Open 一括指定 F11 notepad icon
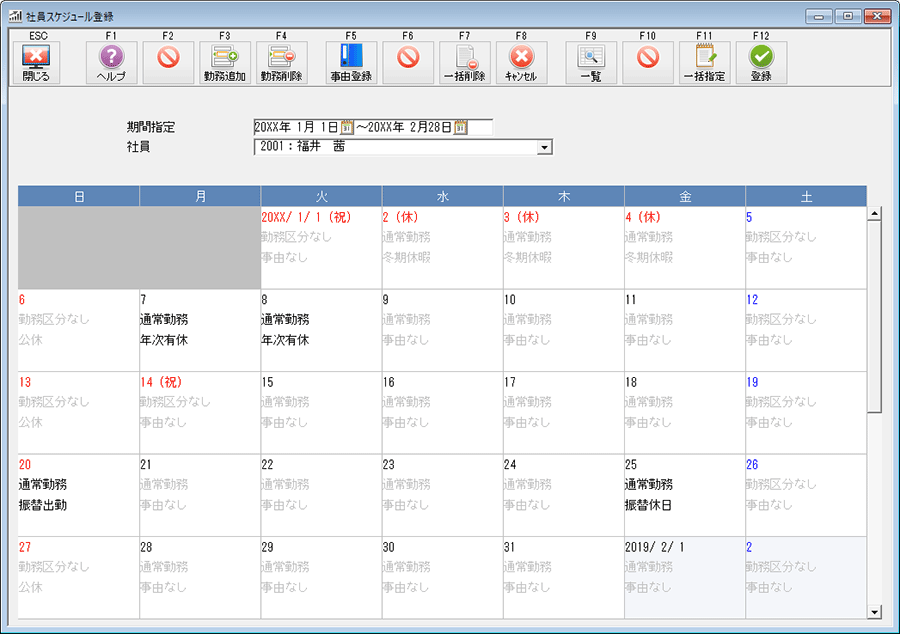Screen dimensions: 900x634 coord(705,63)
